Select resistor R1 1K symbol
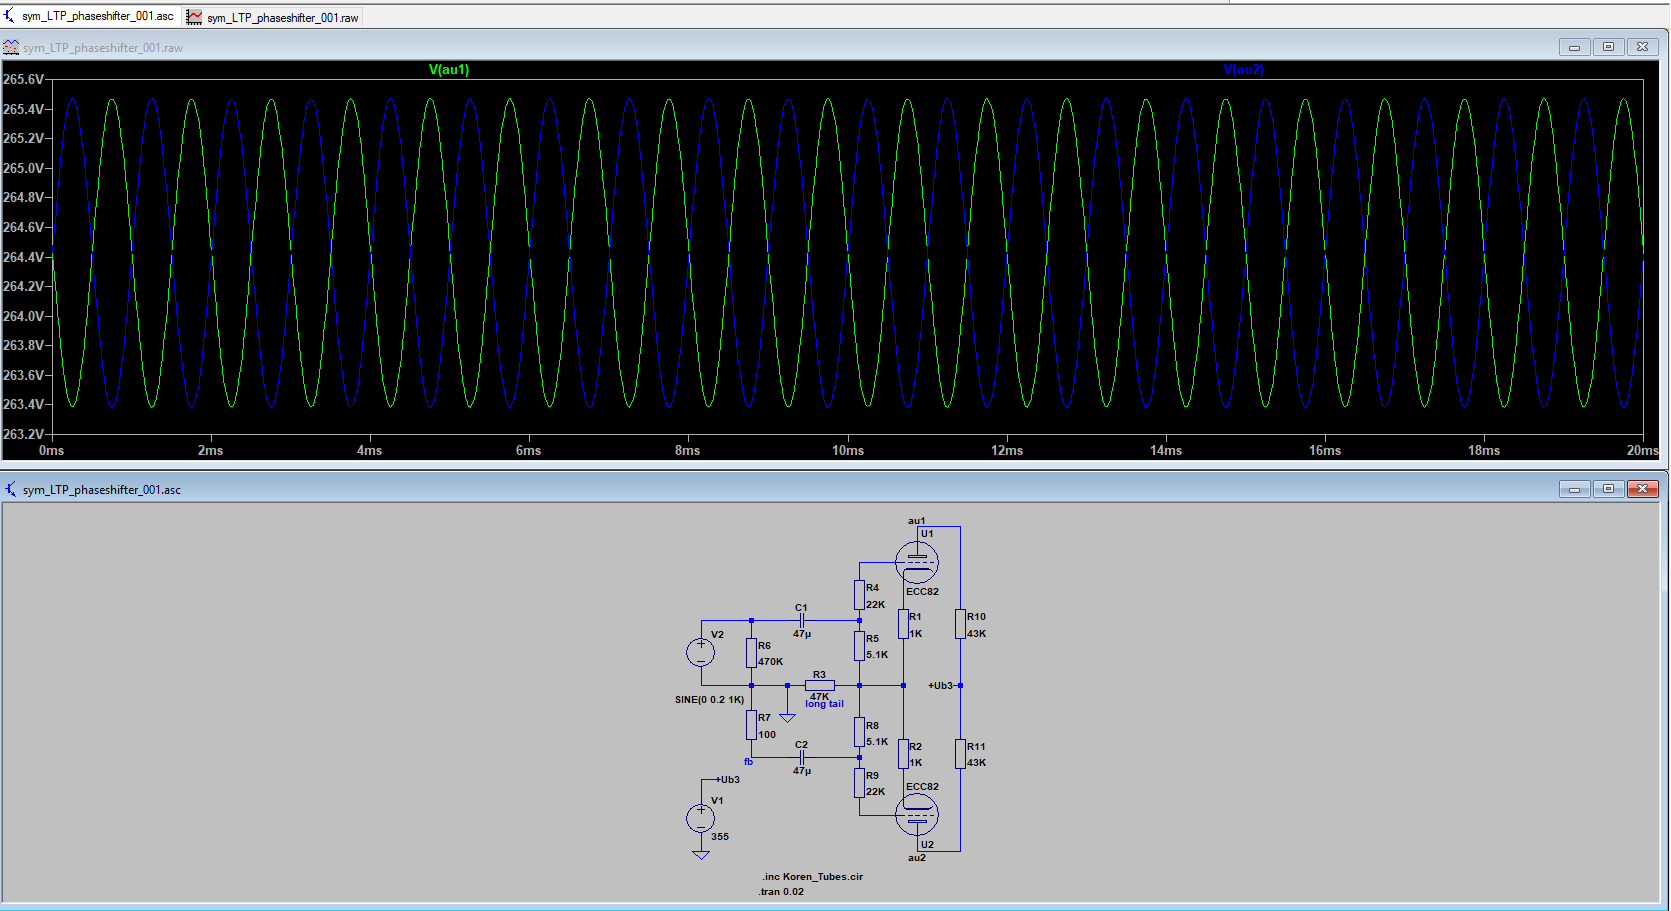The image size is (1671, 911). tap(903, 624)
